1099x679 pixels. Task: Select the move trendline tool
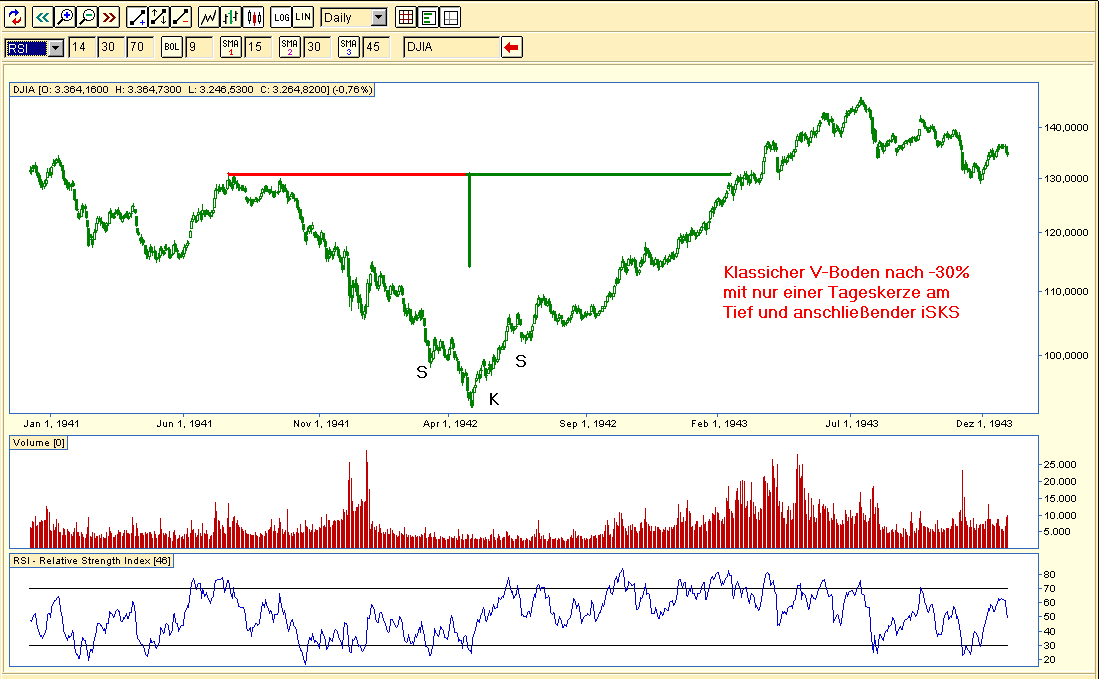pyautogui.click(x=159, y=17)
